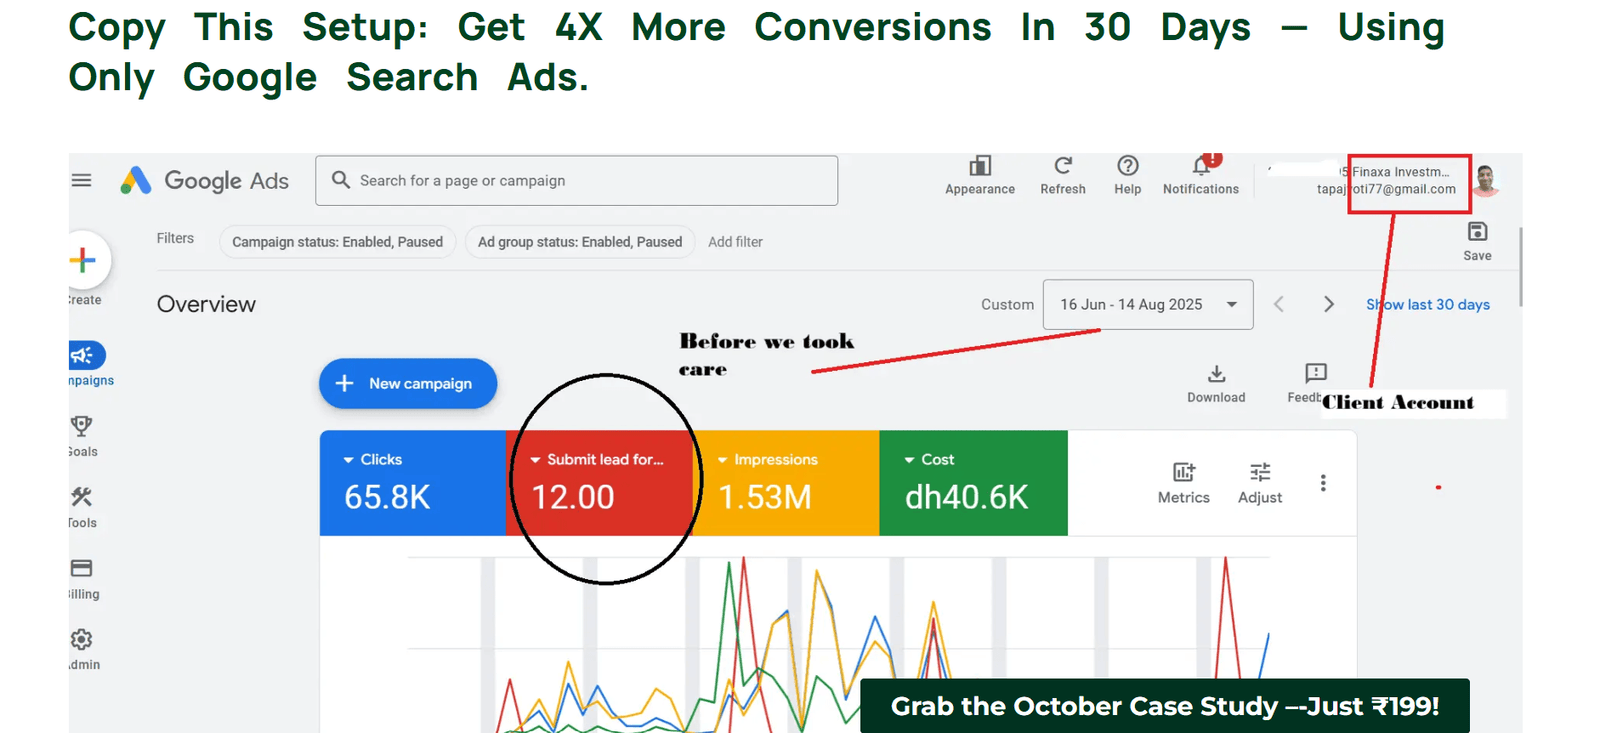This screenshot has width=1600, height=733.
Task: Click the 1.53M impressions value
Action: click(x=765, y=497)
